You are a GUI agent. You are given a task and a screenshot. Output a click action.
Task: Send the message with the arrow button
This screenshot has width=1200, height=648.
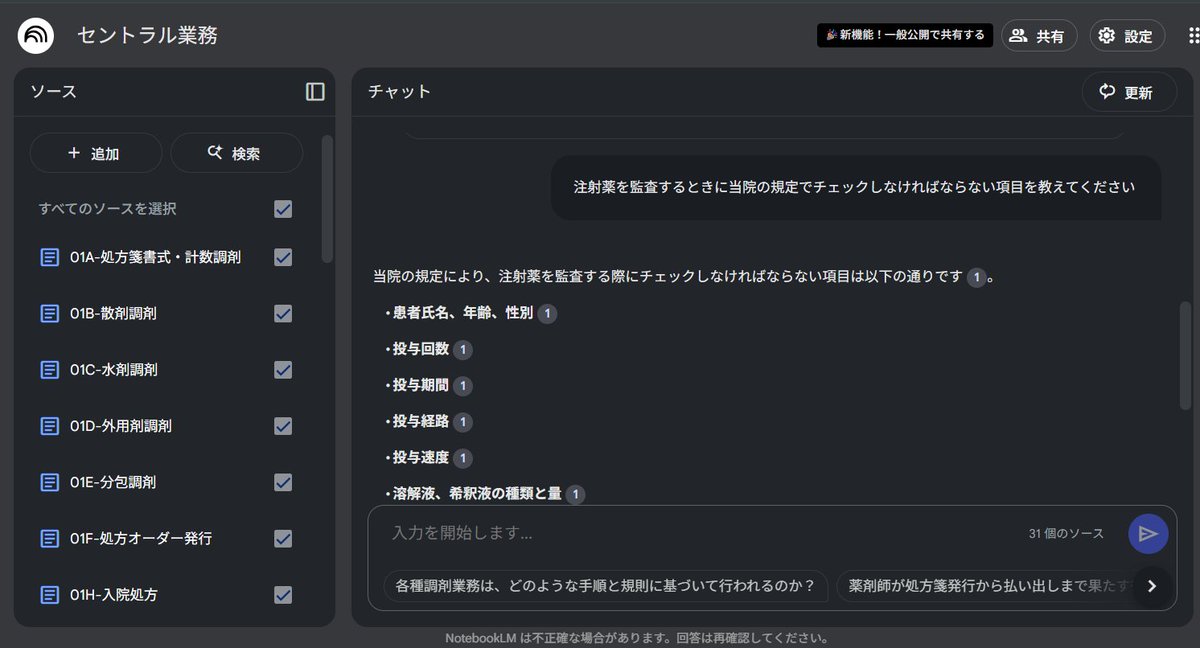(x=1148, y=534)
